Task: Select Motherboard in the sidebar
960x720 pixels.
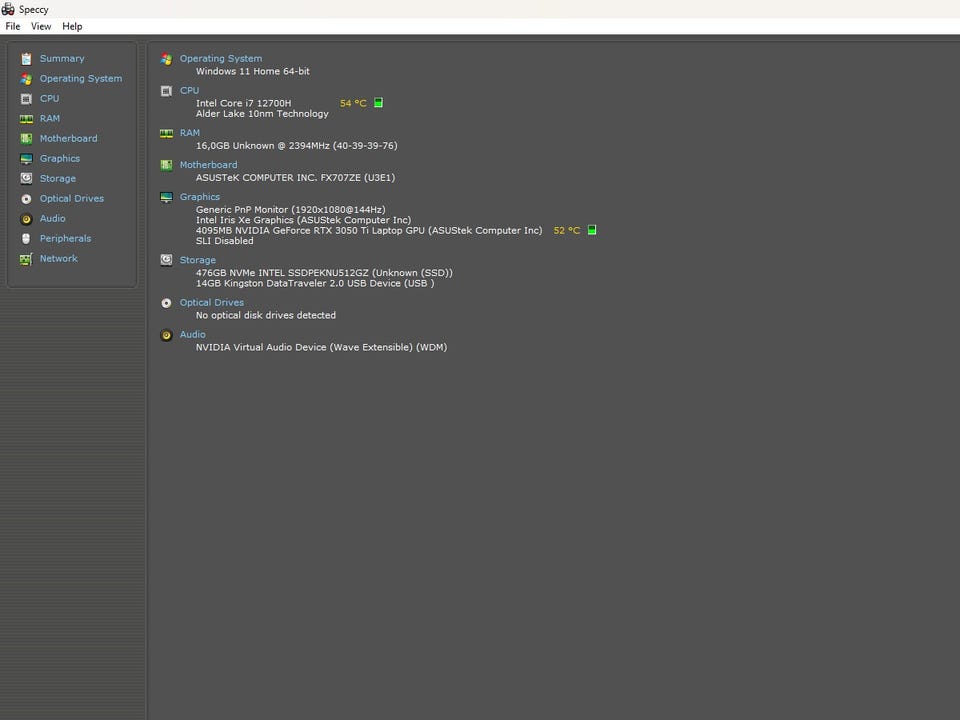Action: [69, 139]
